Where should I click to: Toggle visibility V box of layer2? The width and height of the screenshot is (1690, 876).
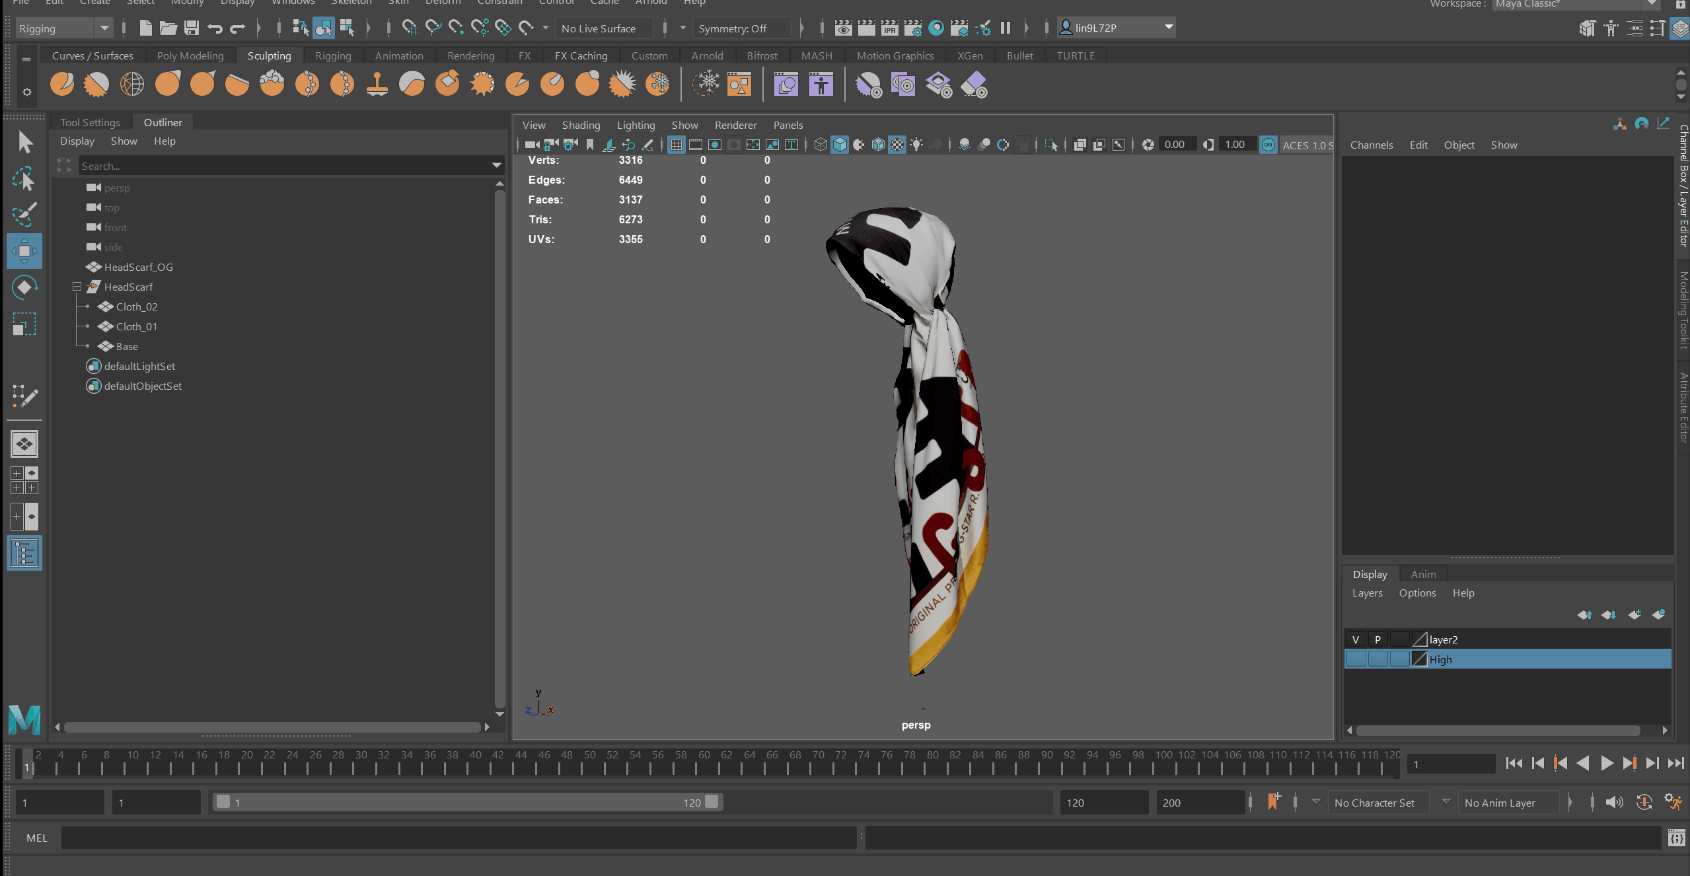pyautogui.click(x=1356, y=640)
